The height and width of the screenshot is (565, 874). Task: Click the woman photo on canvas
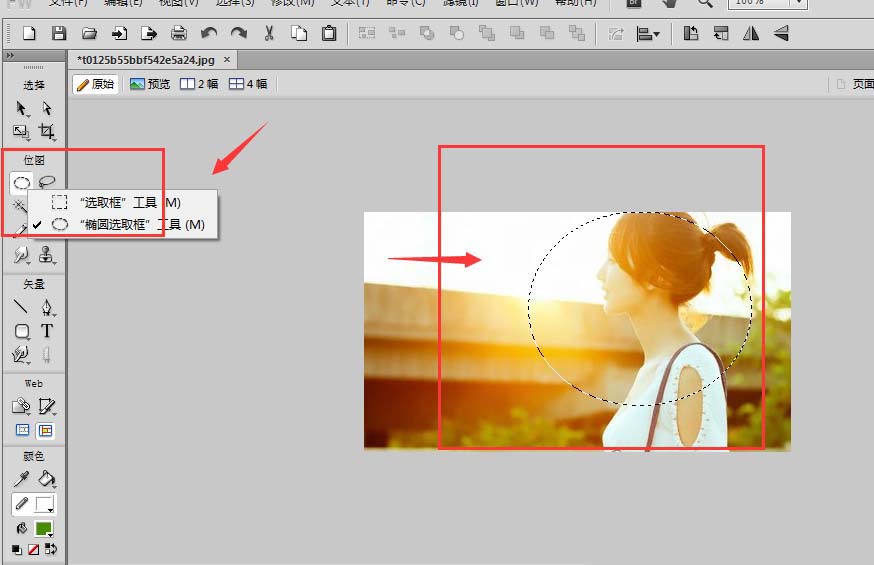(x=577, y=331)
